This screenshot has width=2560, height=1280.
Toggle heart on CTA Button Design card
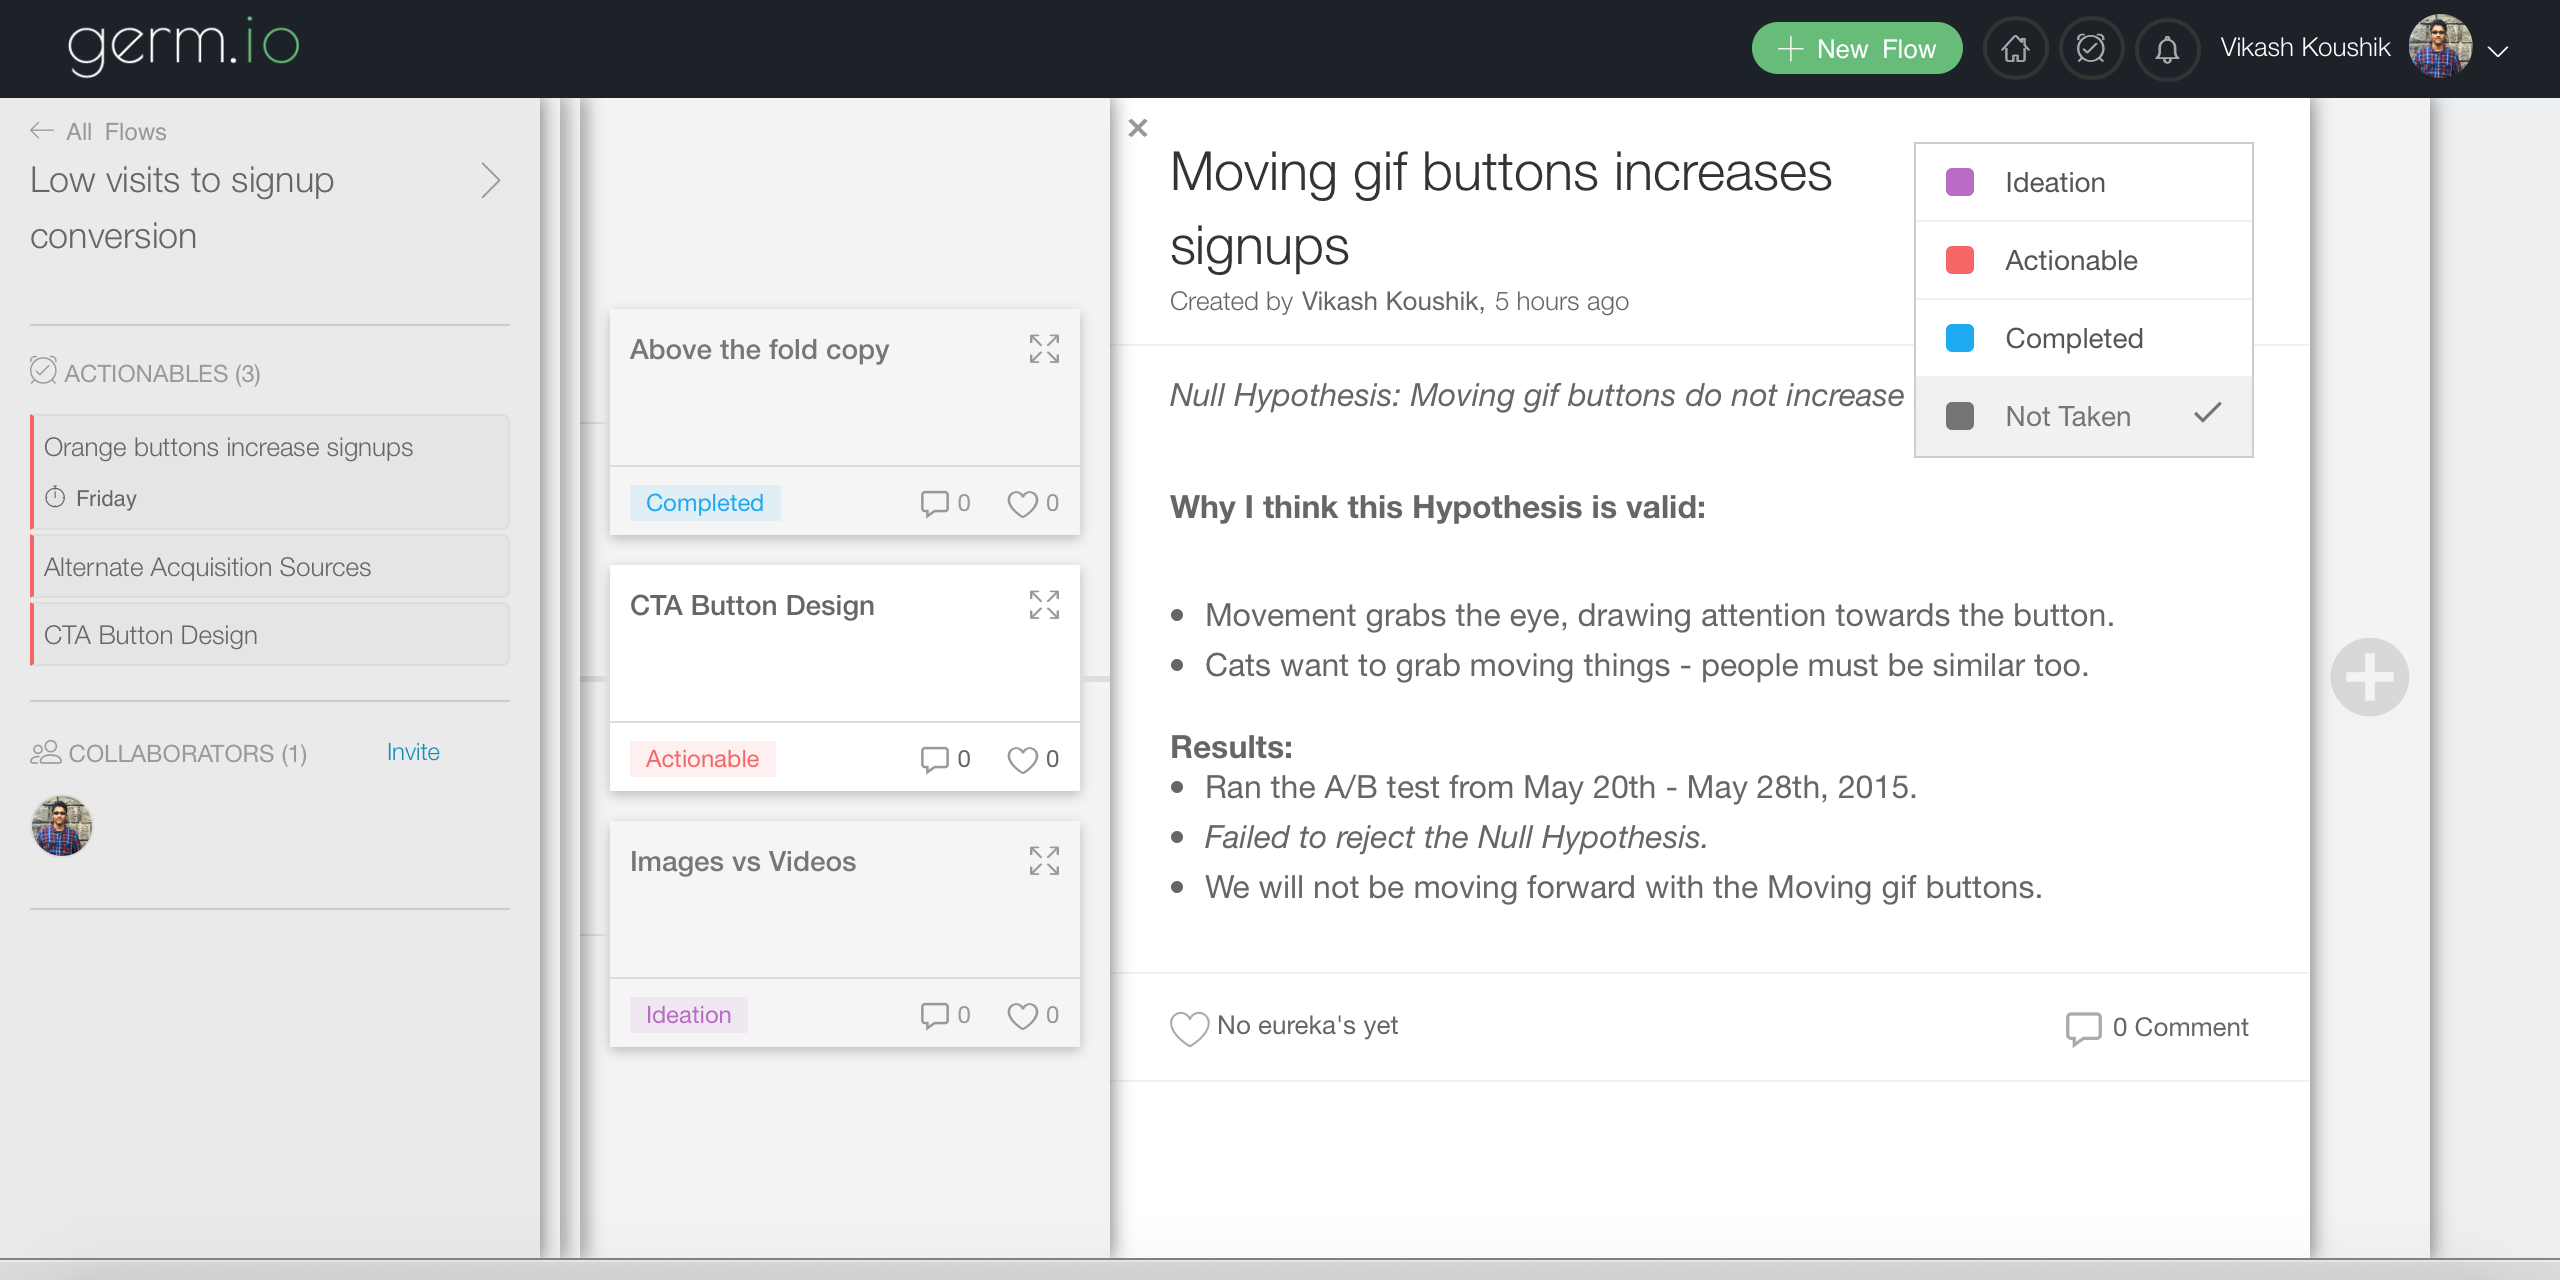coord(1022,760)
